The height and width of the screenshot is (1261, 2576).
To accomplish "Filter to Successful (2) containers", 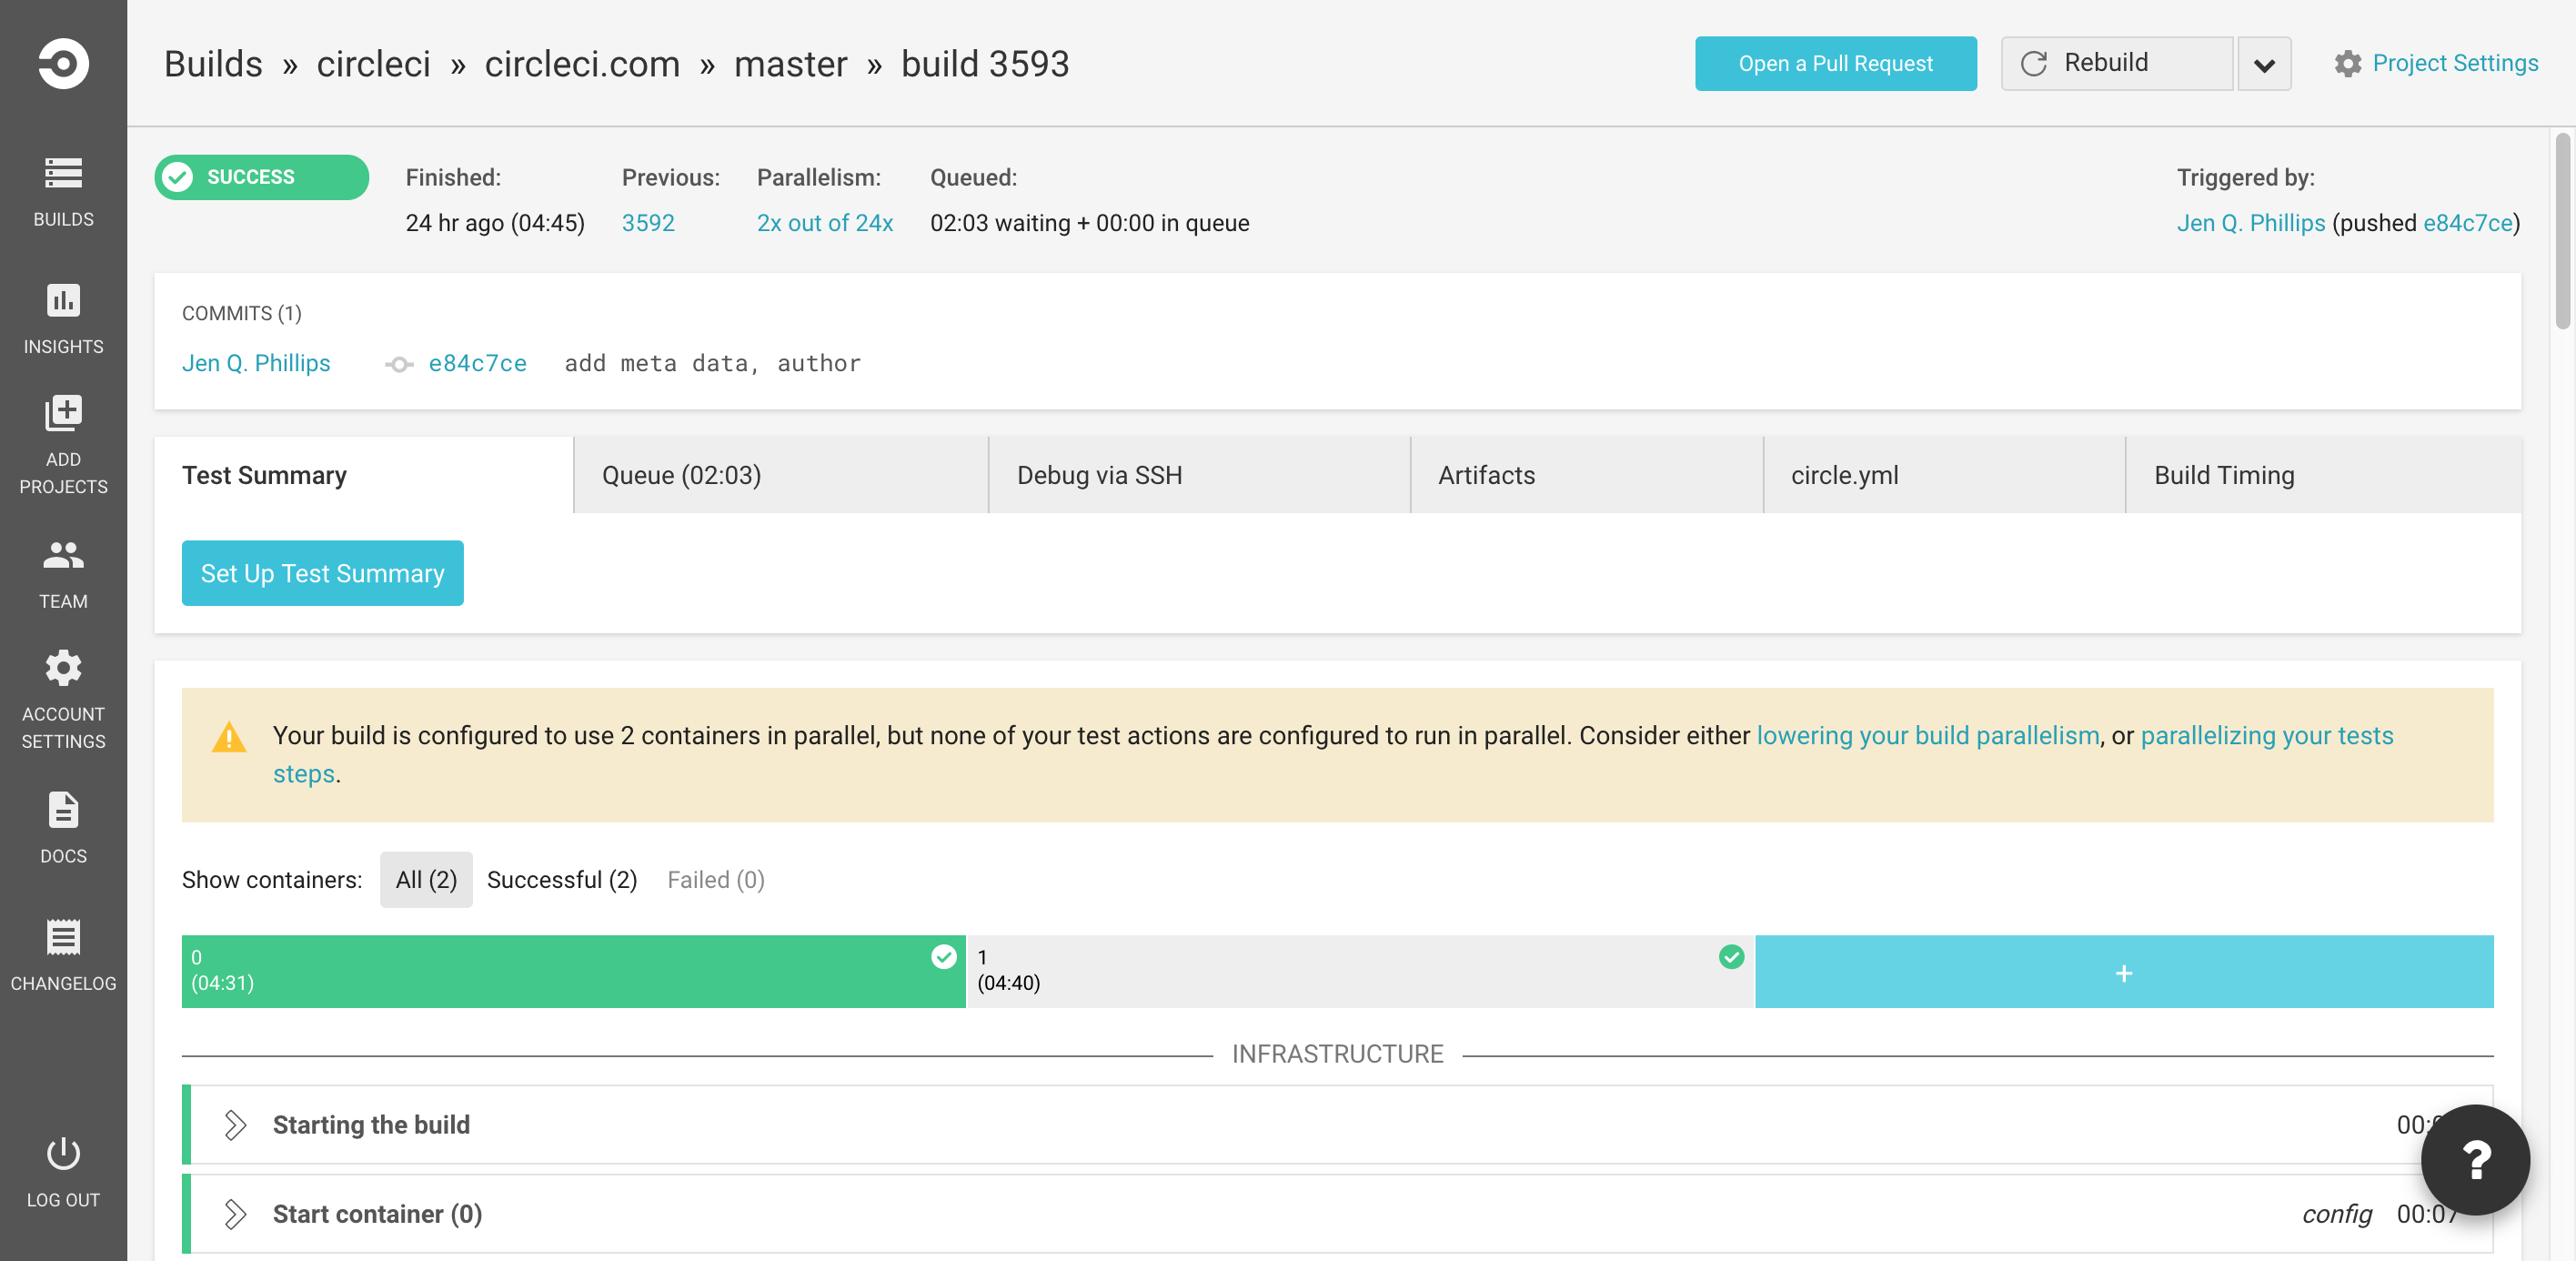I will (562, 880).
